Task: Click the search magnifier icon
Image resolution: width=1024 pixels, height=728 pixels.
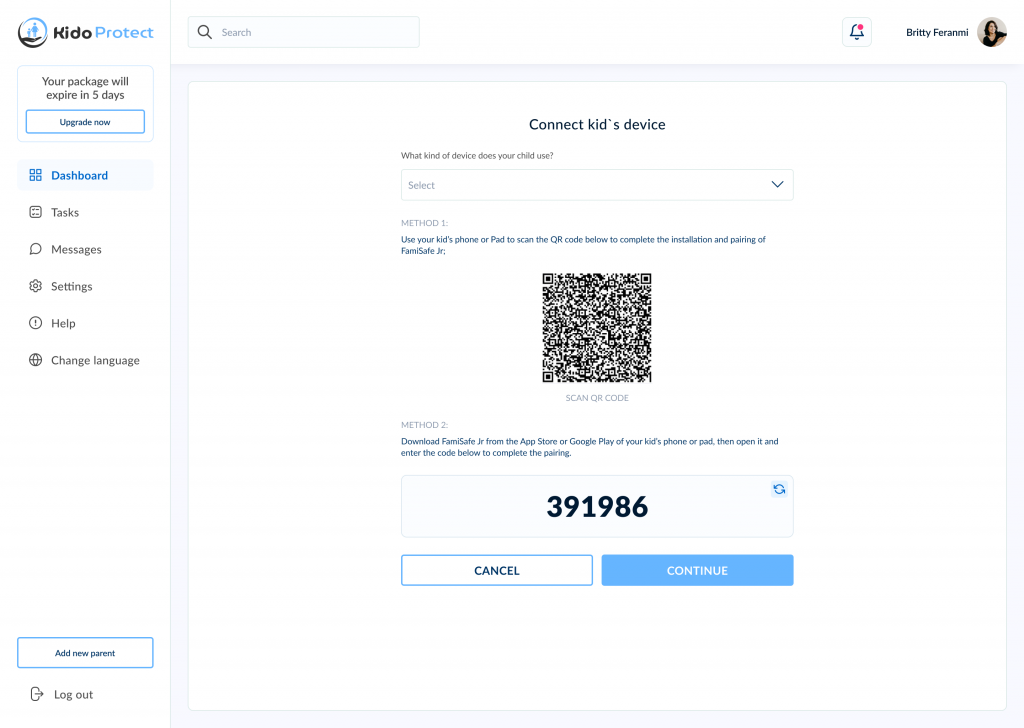Action: 205,32
